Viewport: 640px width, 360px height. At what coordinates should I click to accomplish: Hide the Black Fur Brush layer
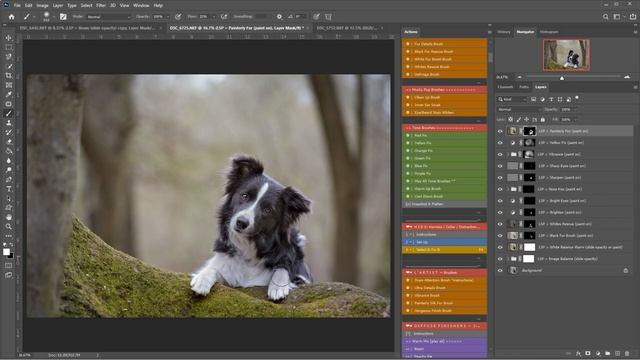click(500, 236)
